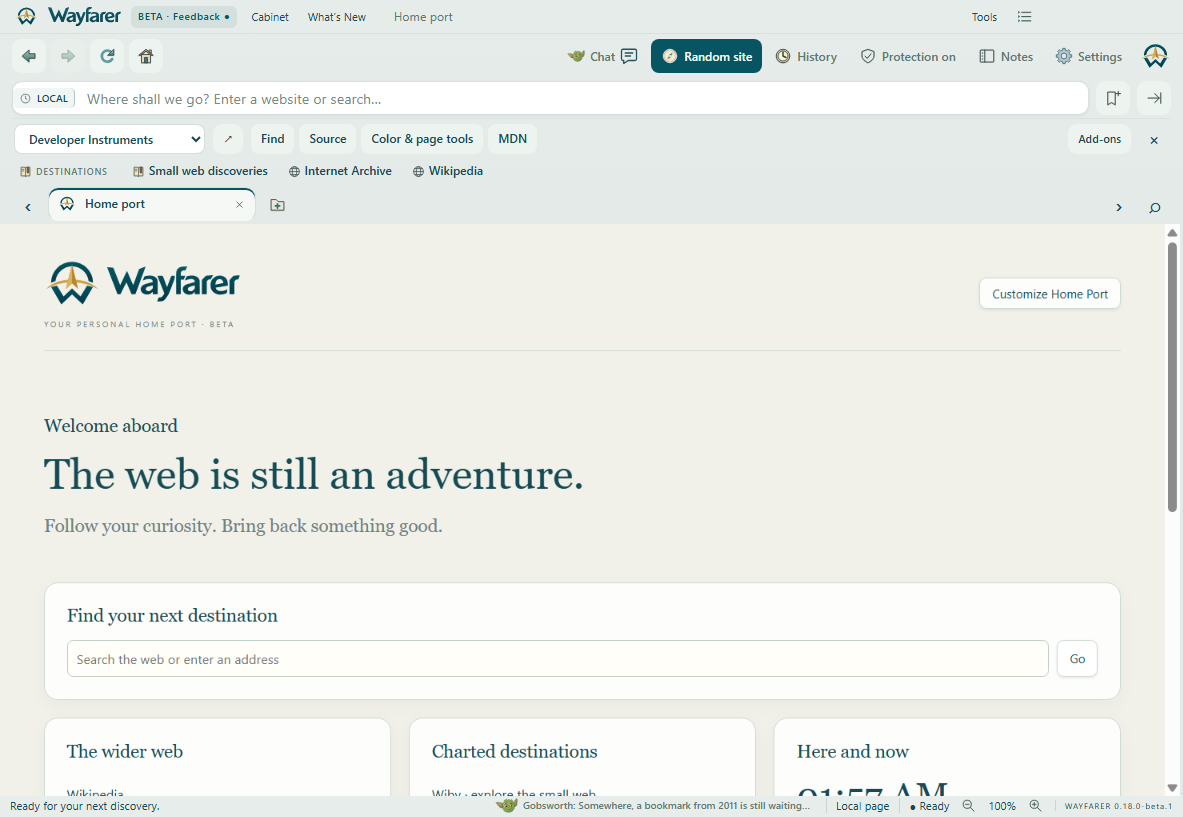Image resolution: width=1183 pixels, height=817 pixels.
Task: Open the Tools menu
Action: point(984,17)
